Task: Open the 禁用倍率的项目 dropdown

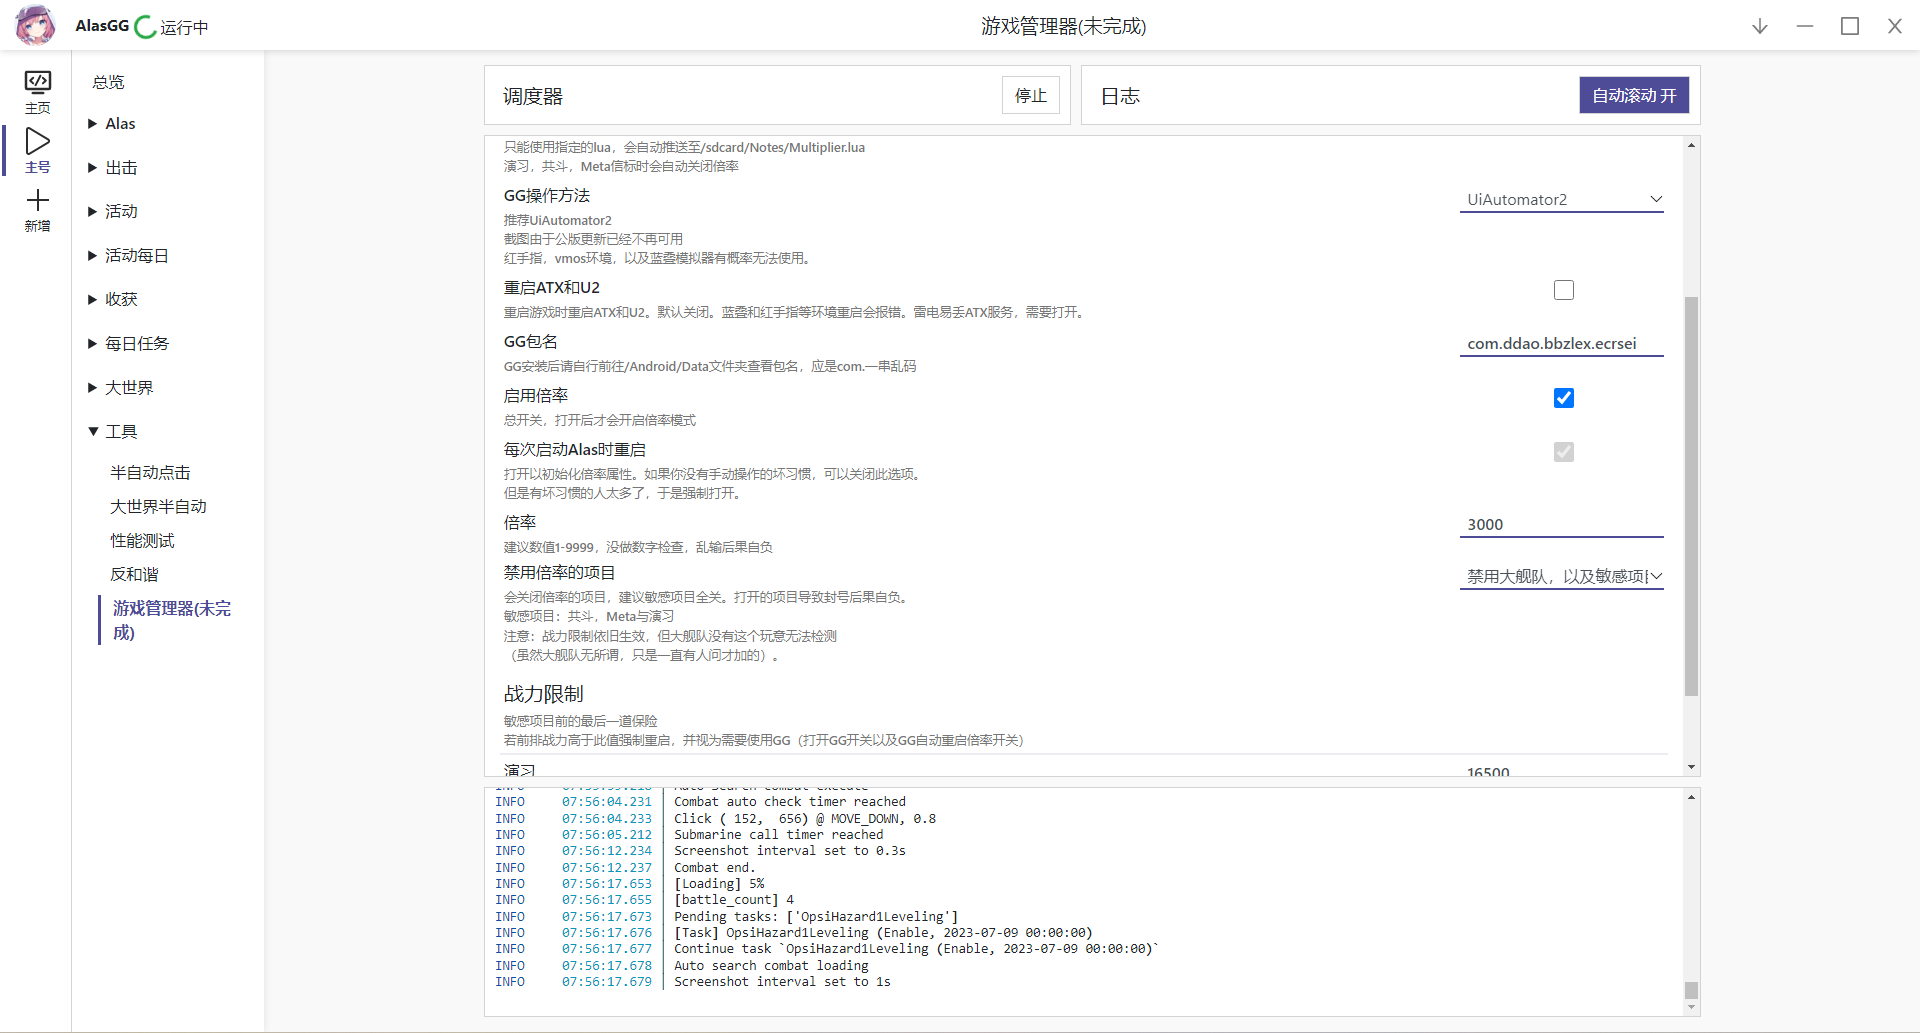Action: pyautogui.click(x=1561, y=576)
